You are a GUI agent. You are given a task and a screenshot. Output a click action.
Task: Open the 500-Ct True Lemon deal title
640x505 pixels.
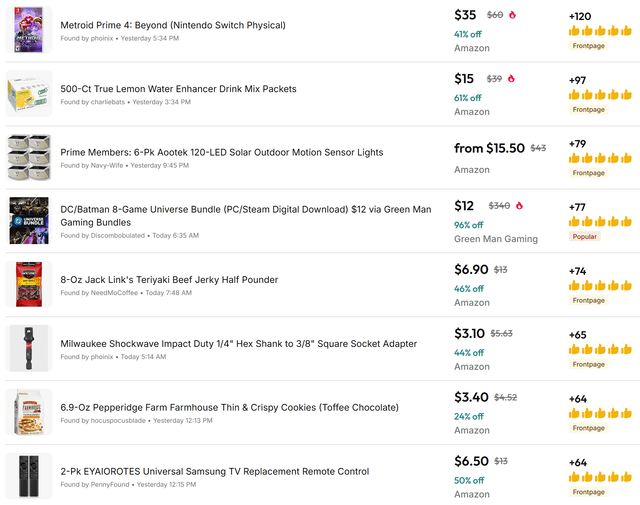point(178,89)
